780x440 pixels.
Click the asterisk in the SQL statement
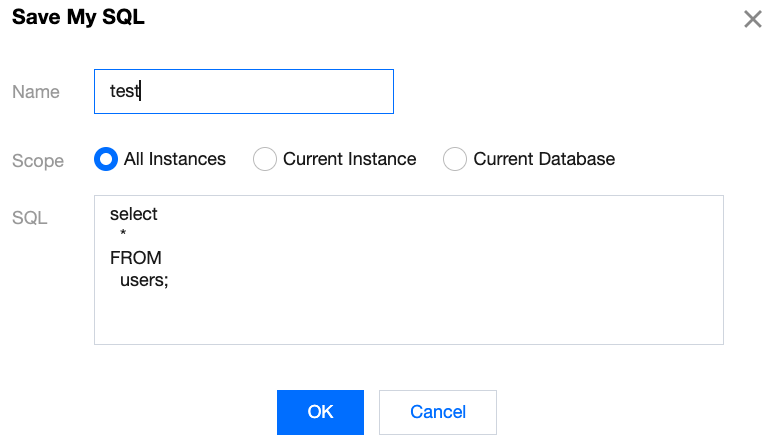coord(123,236)
